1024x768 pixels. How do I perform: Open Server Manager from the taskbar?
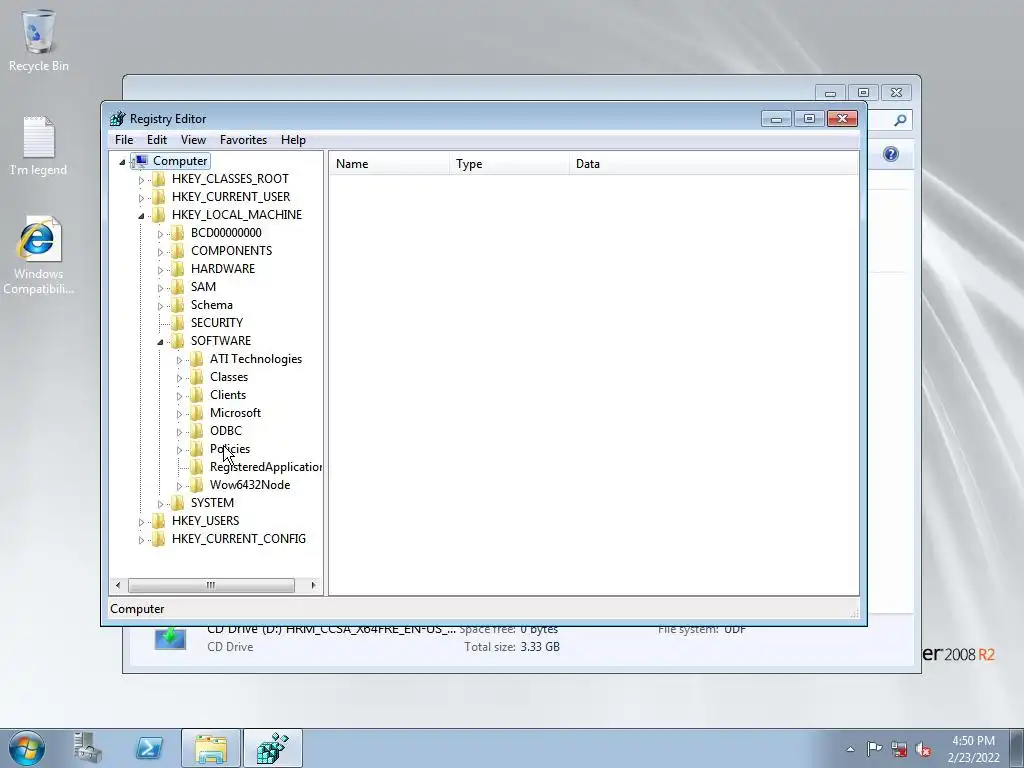(x=88, y=748)
